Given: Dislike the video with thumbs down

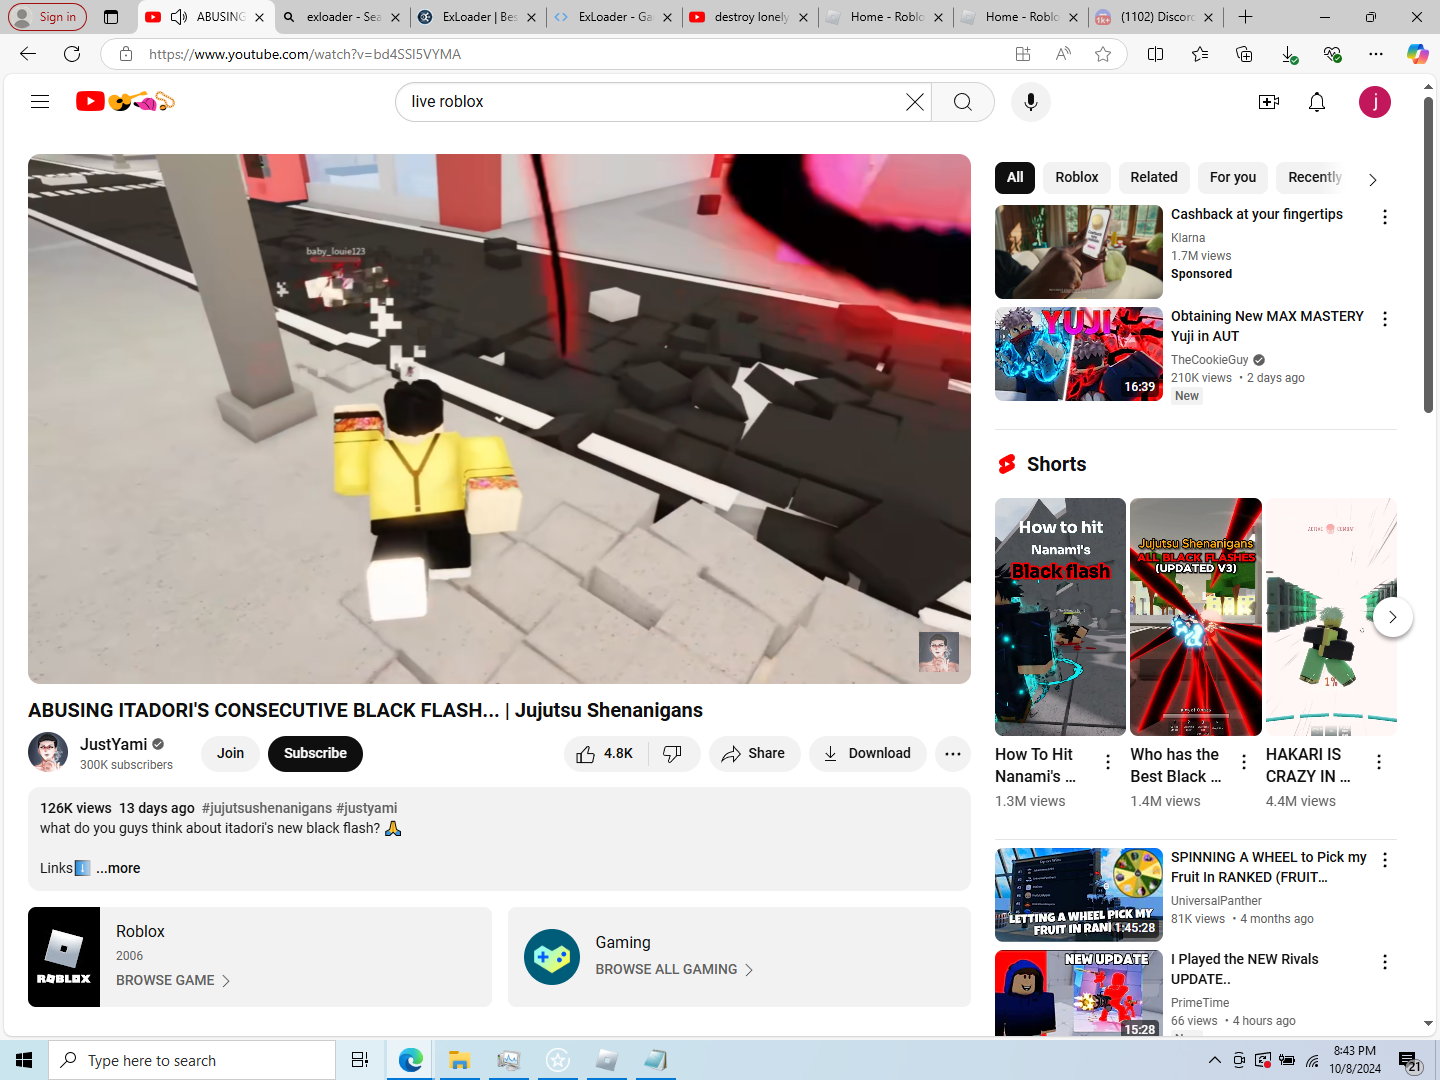Looking at the screenshot, I should 673,754.
